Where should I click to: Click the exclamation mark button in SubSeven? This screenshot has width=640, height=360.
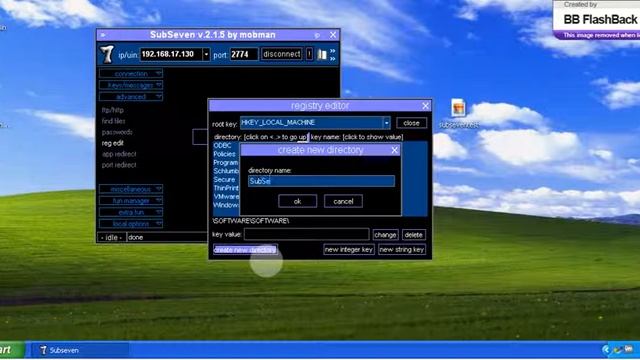click(309, 54)
